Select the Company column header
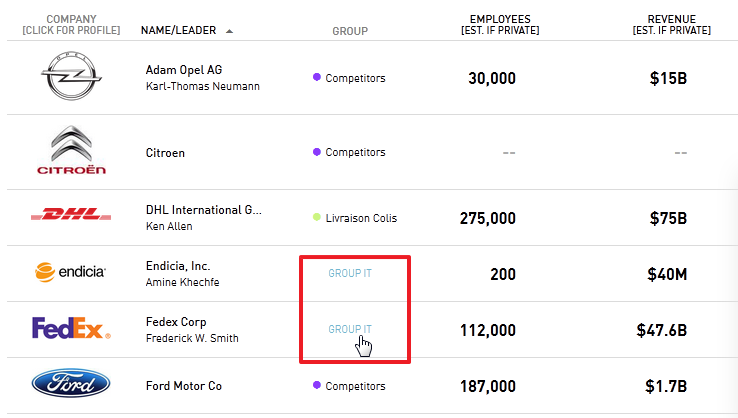The image size is (738, 418). (71, 24)
